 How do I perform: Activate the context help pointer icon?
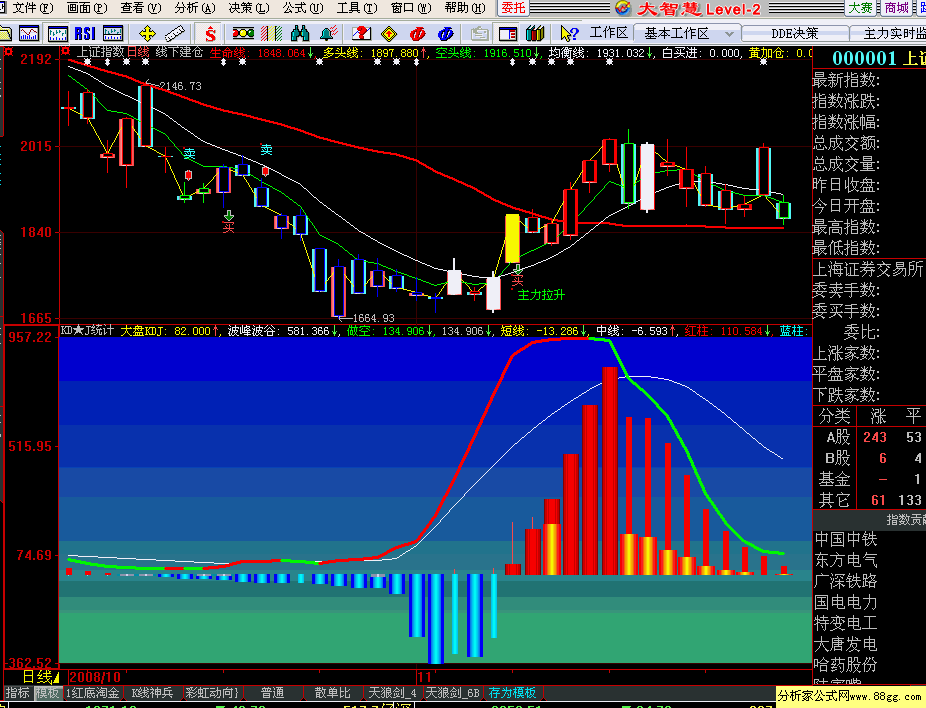(569, 34)
